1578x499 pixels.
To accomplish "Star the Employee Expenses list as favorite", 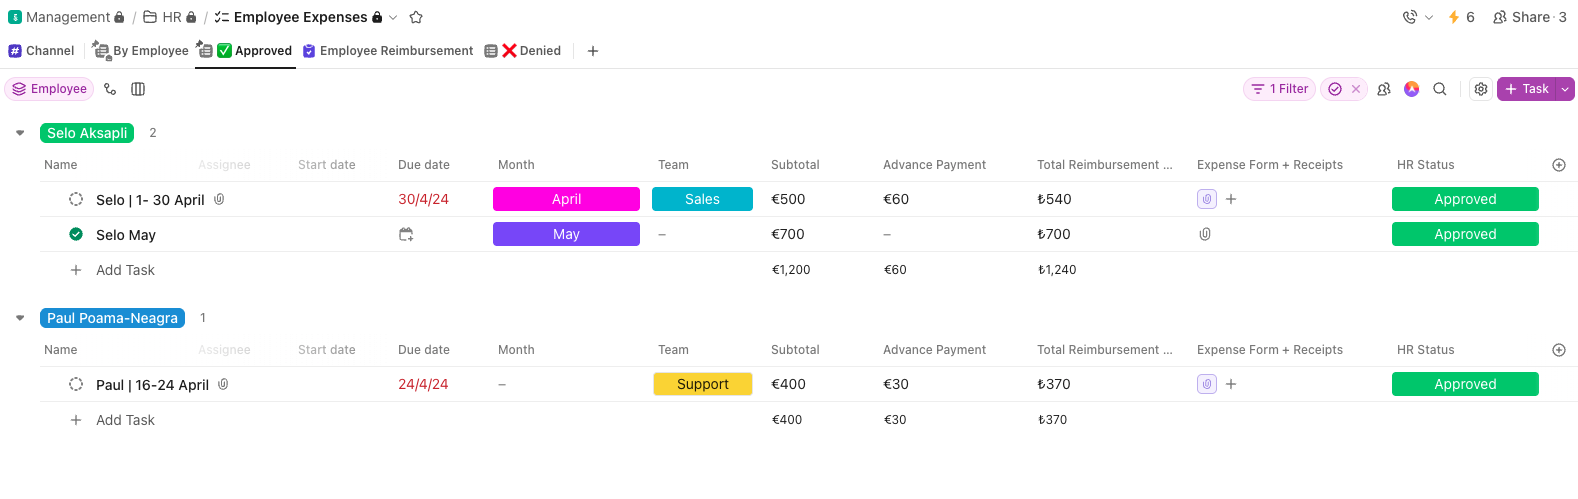I will pos(416,17).
